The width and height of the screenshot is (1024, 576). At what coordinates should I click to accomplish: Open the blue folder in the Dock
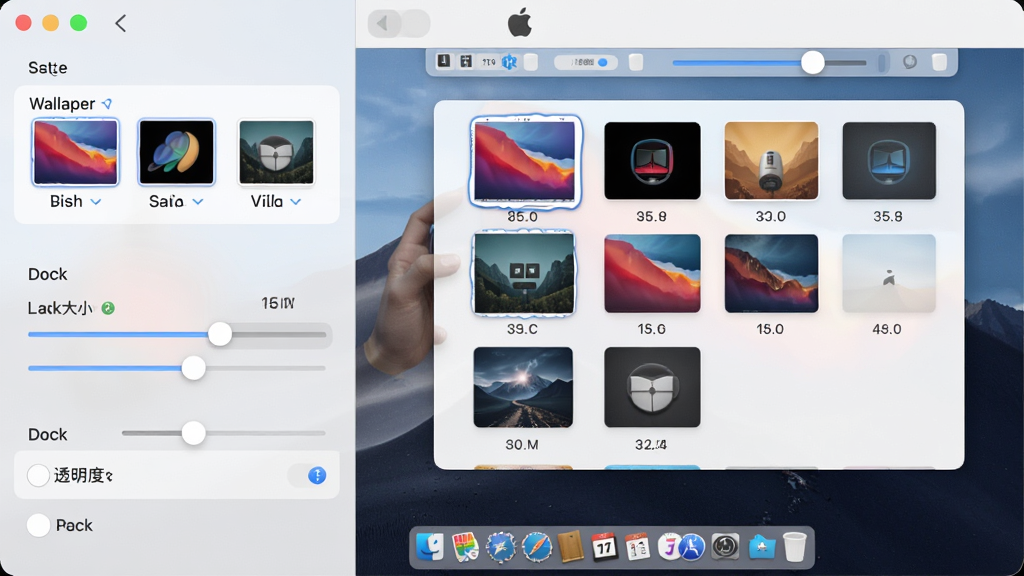pyautogui.click(x=761, y=547)
